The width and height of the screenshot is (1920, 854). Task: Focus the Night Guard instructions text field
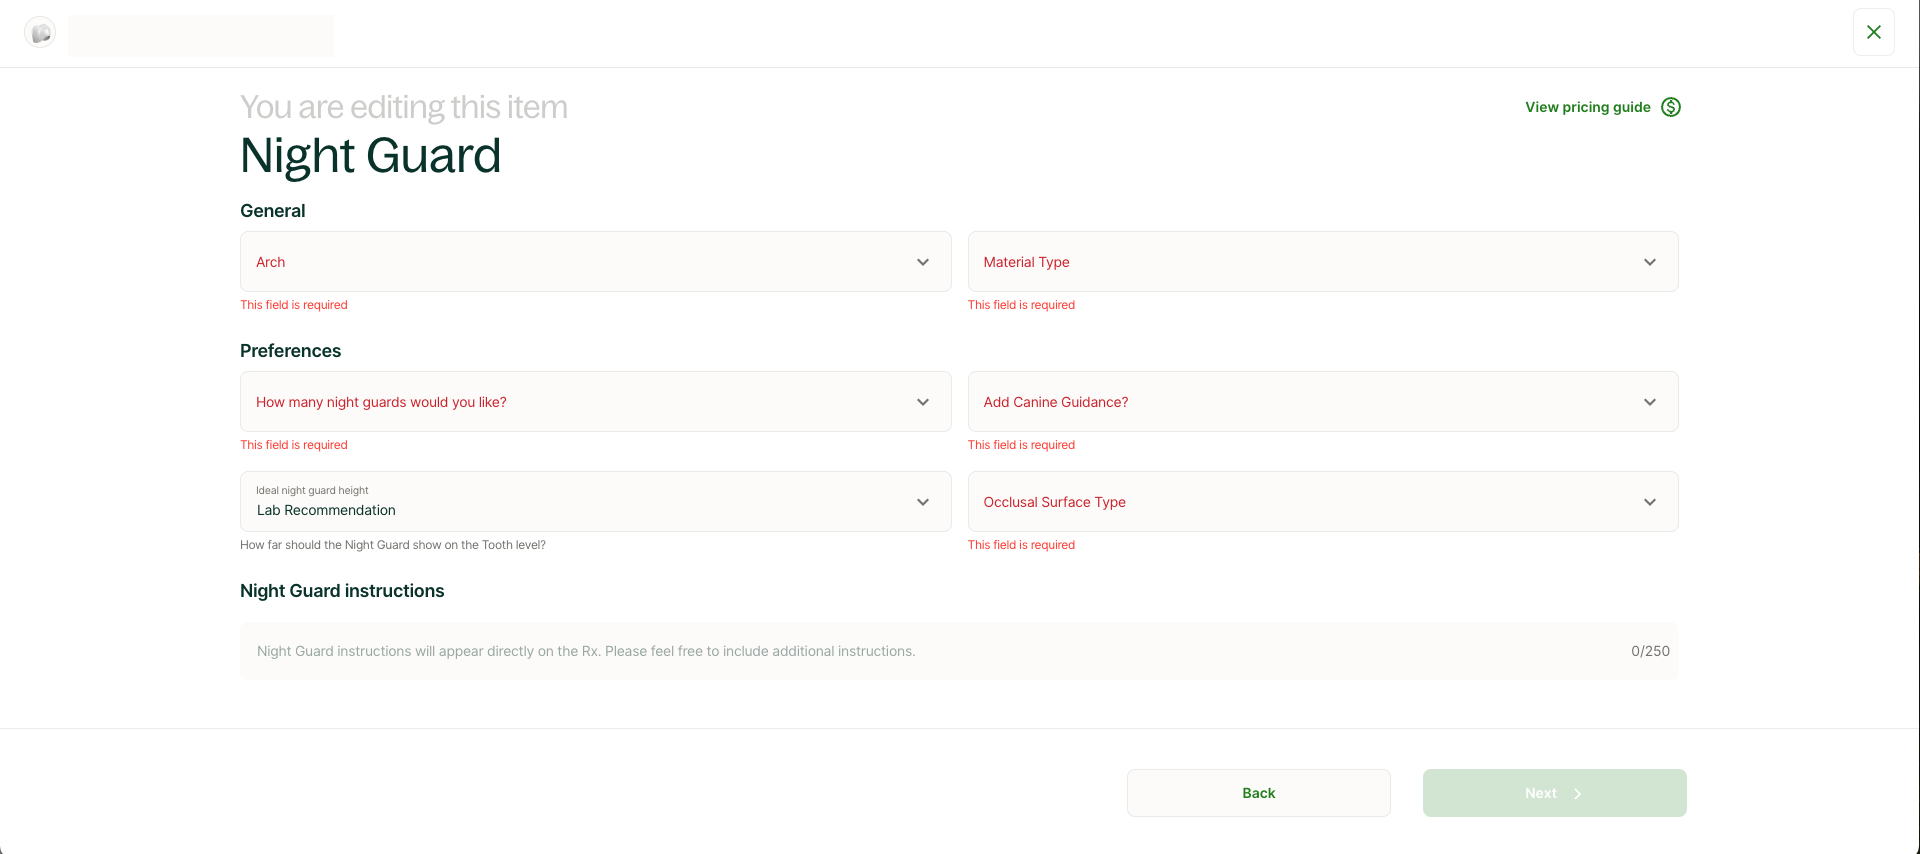(930, 651)
